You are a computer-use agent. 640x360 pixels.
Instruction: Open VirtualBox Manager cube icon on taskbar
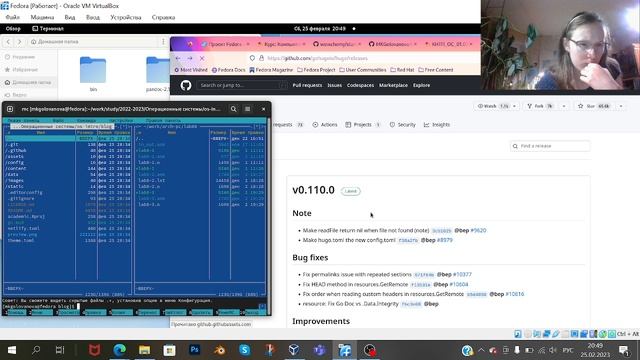(x=294, y=350)
